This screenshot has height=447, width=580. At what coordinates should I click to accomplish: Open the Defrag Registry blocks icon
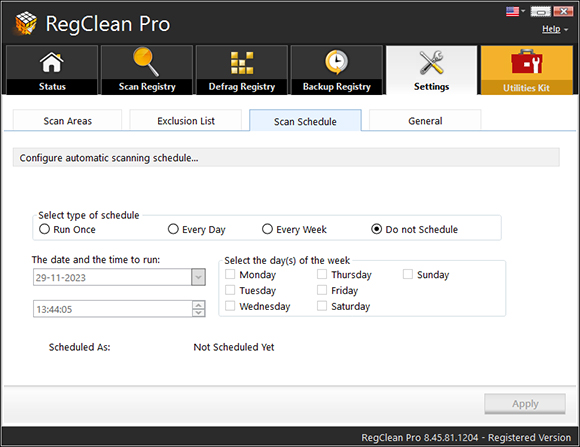click(x=242, y=63)
